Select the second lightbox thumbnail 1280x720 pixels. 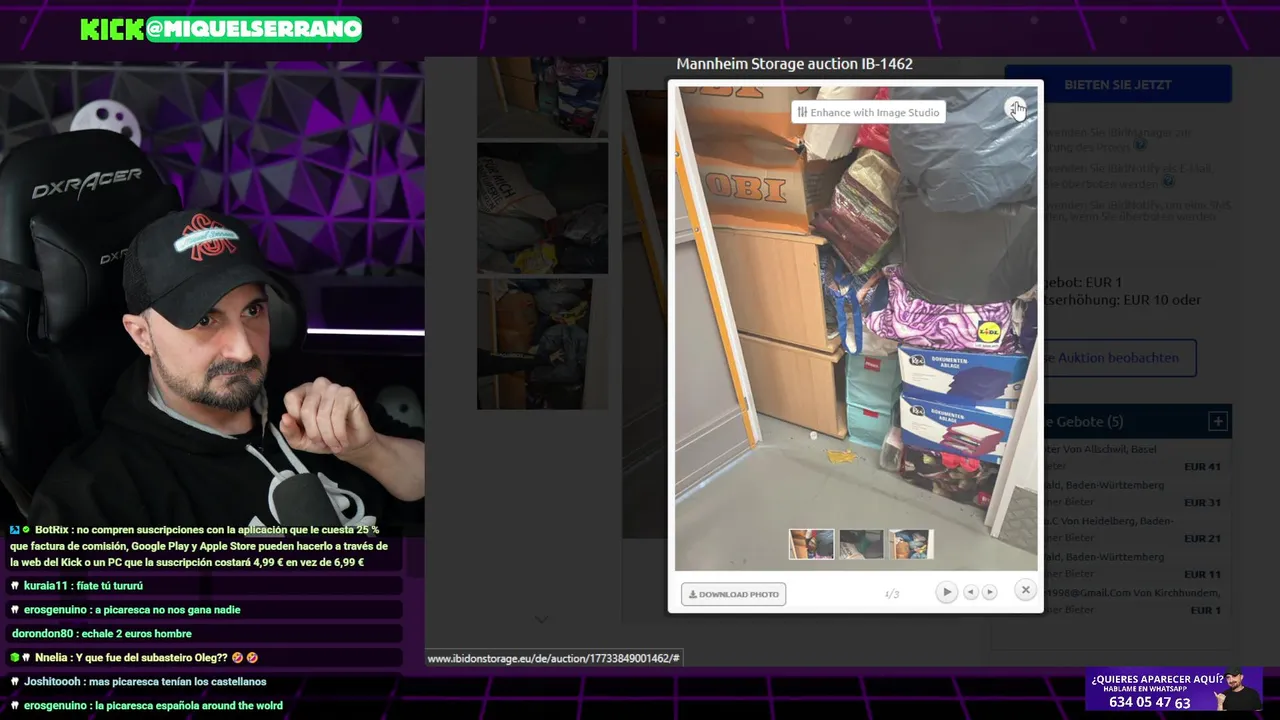click(861, 544)
